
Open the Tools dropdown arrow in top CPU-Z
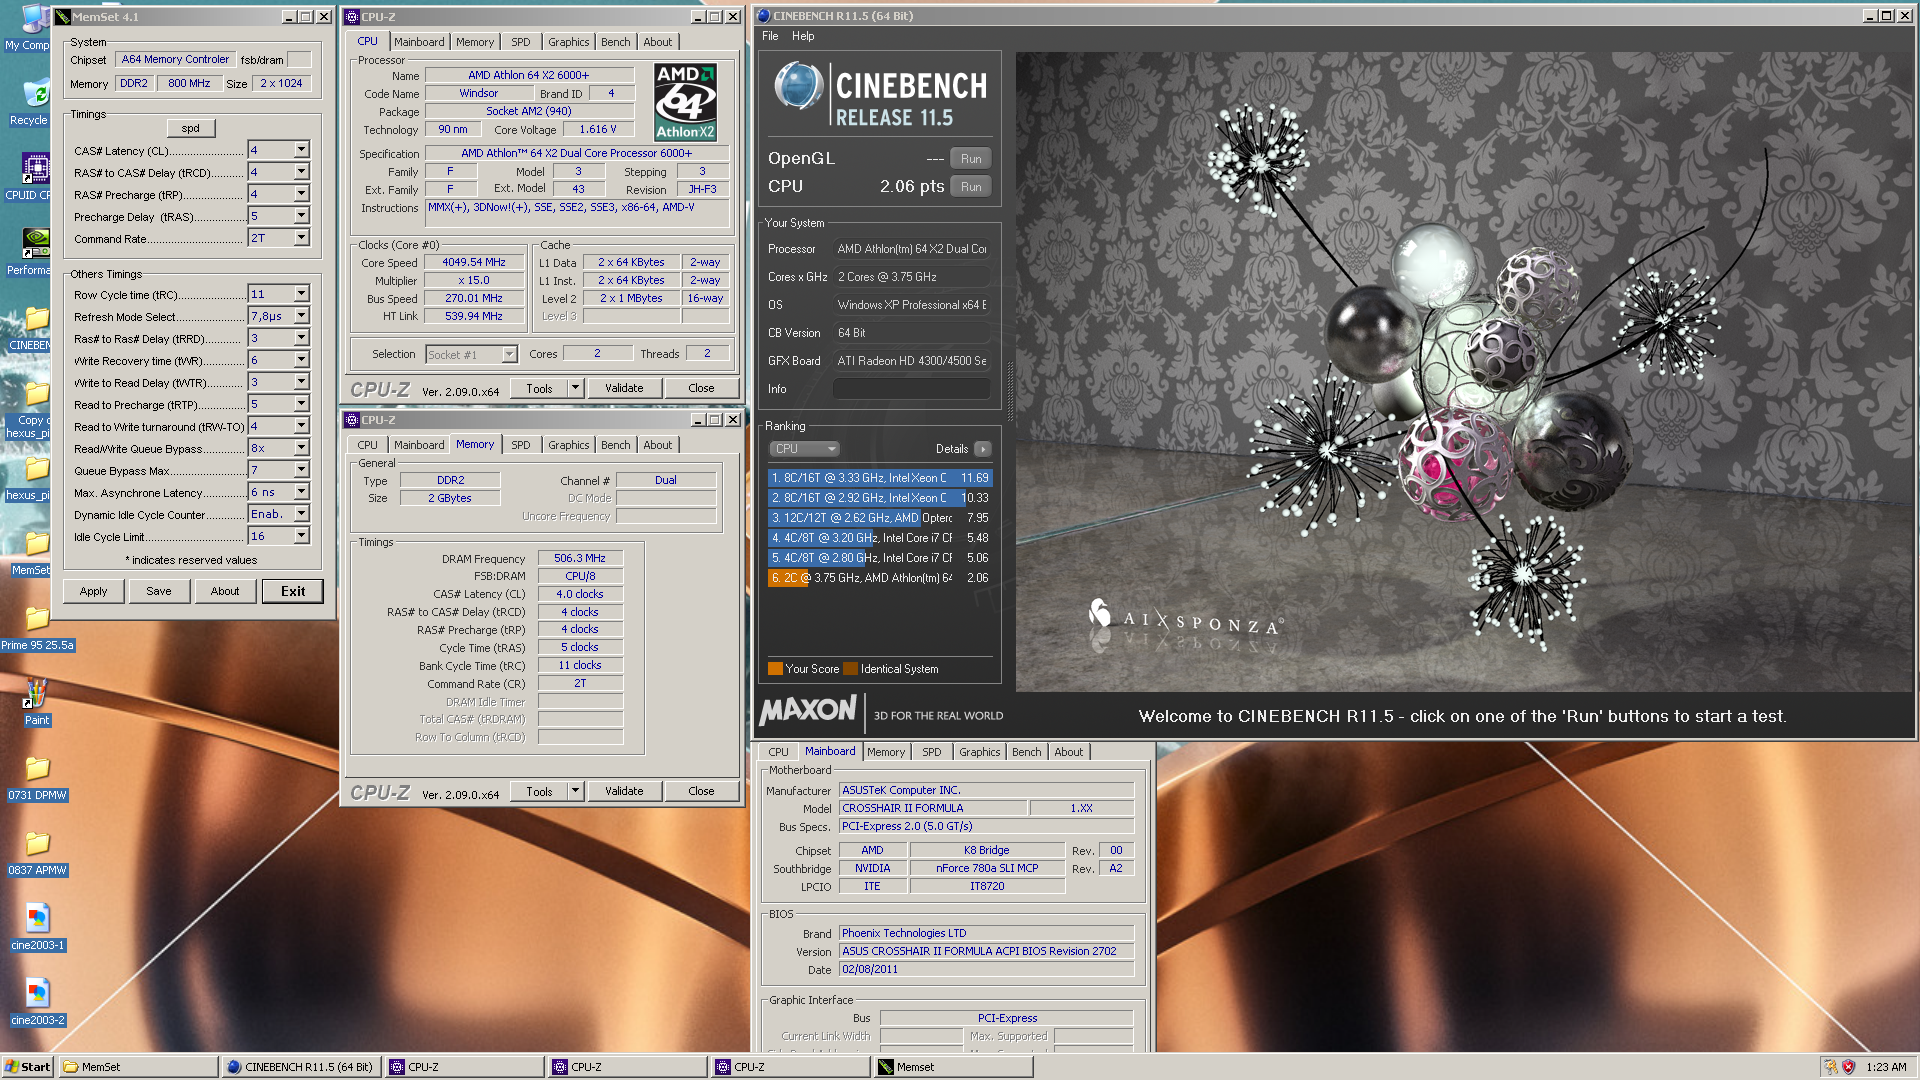point(575,388)
